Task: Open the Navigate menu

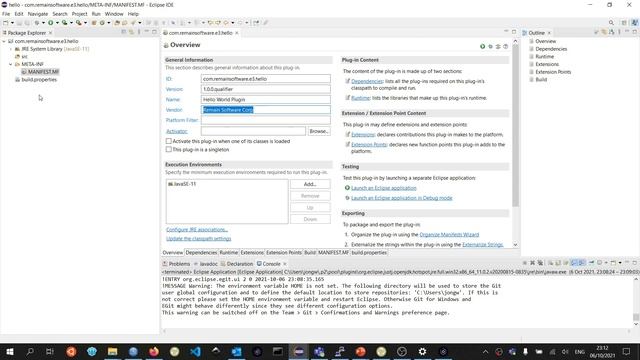Action: click(x=38, y=14)
